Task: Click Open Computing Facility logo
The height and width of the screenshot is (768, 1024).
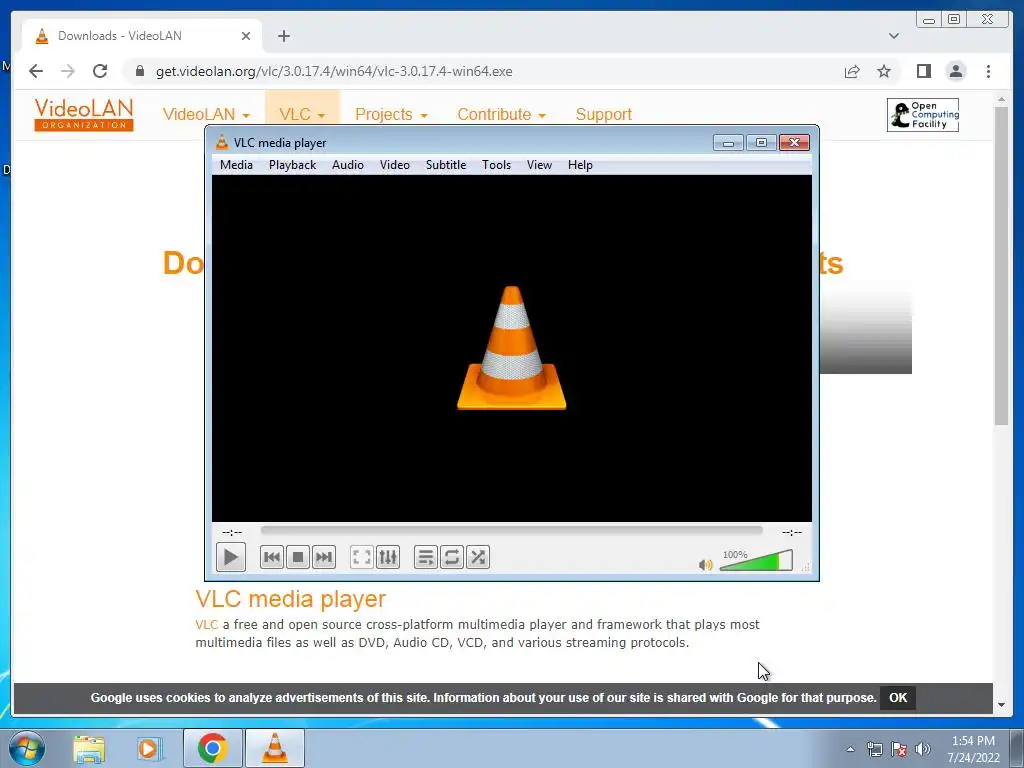Action: pyautogui.click(x=923, y=115)
